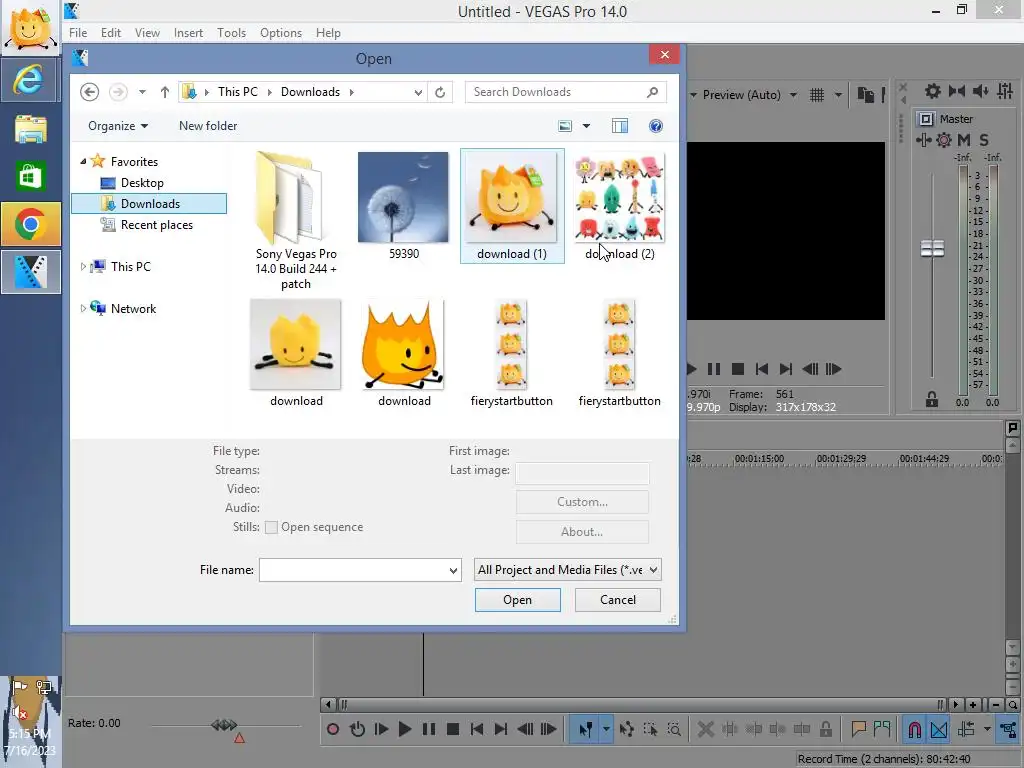Click the playback Rate slider
The width and height of the screenshot is (1024, 768).
(x=225, y=725)
